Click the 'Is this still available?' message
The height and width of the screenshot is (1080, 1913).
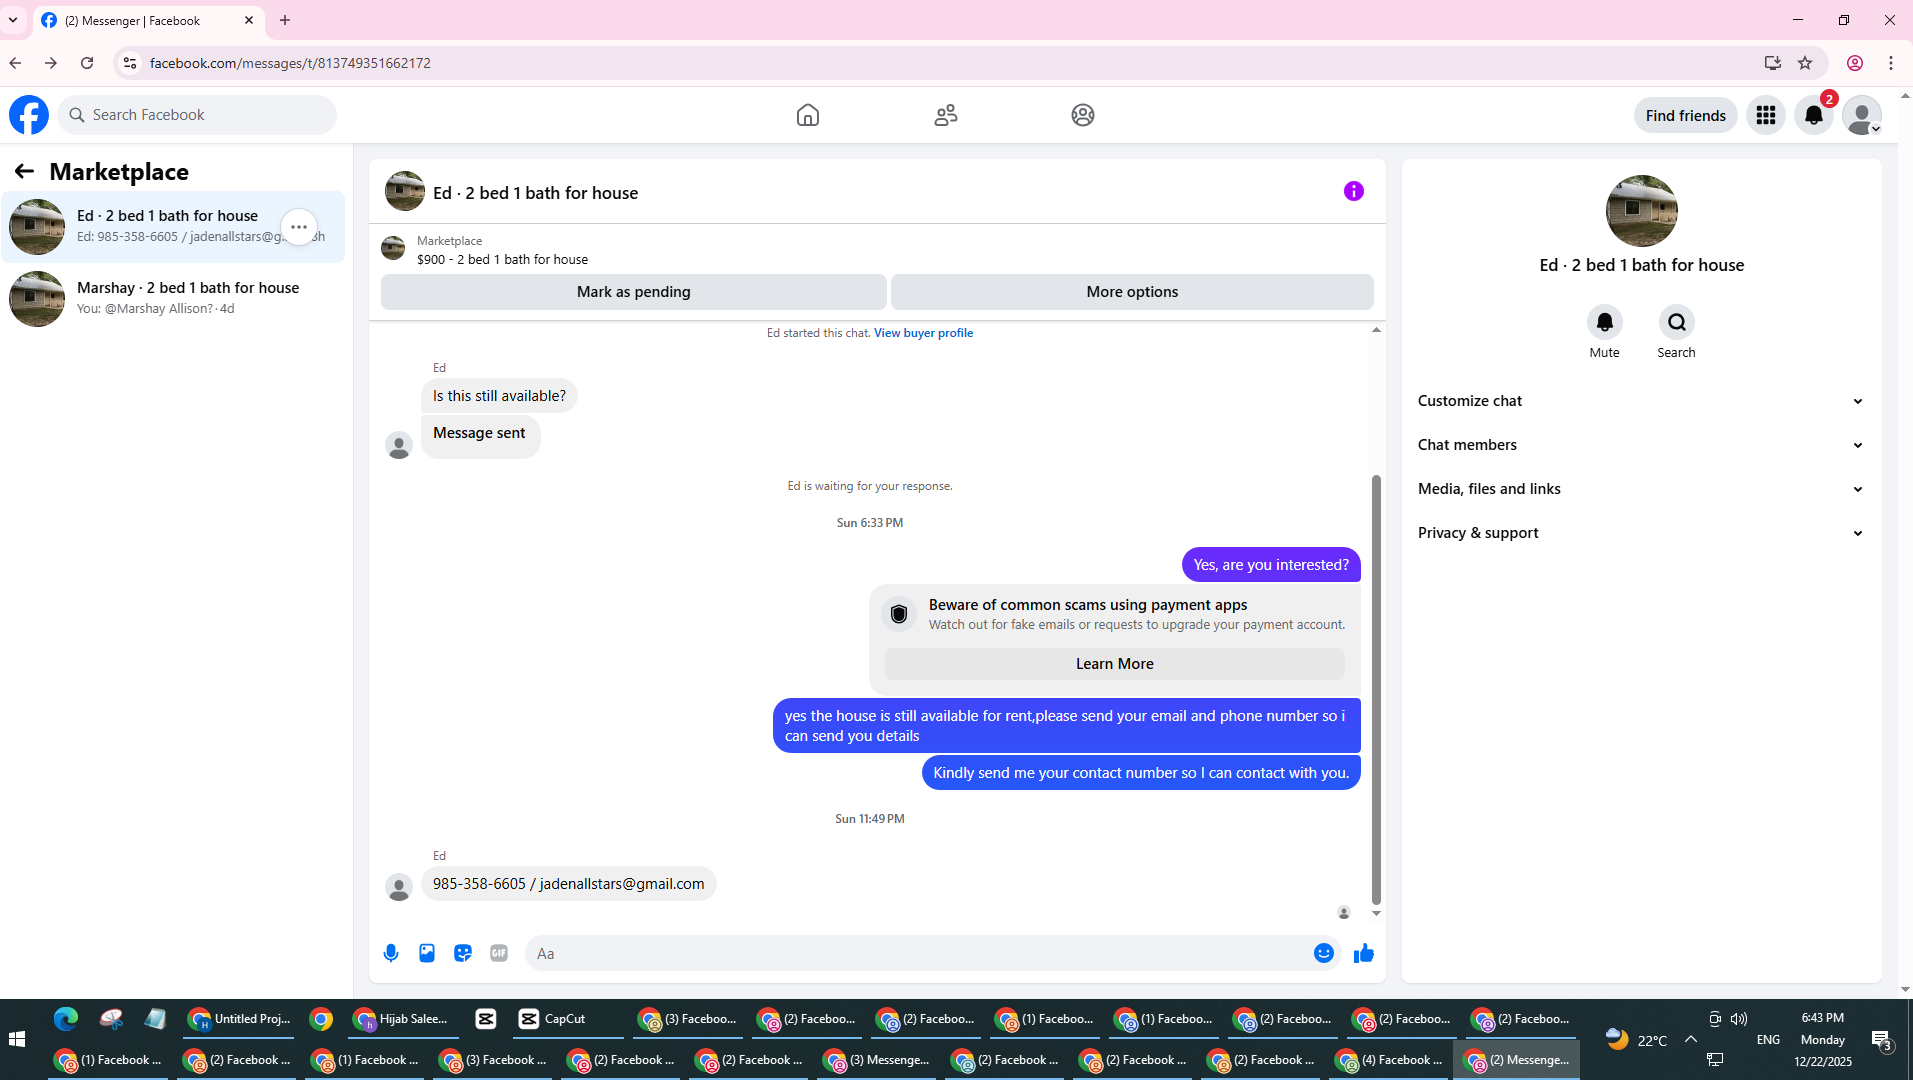[x=499, y=396]
